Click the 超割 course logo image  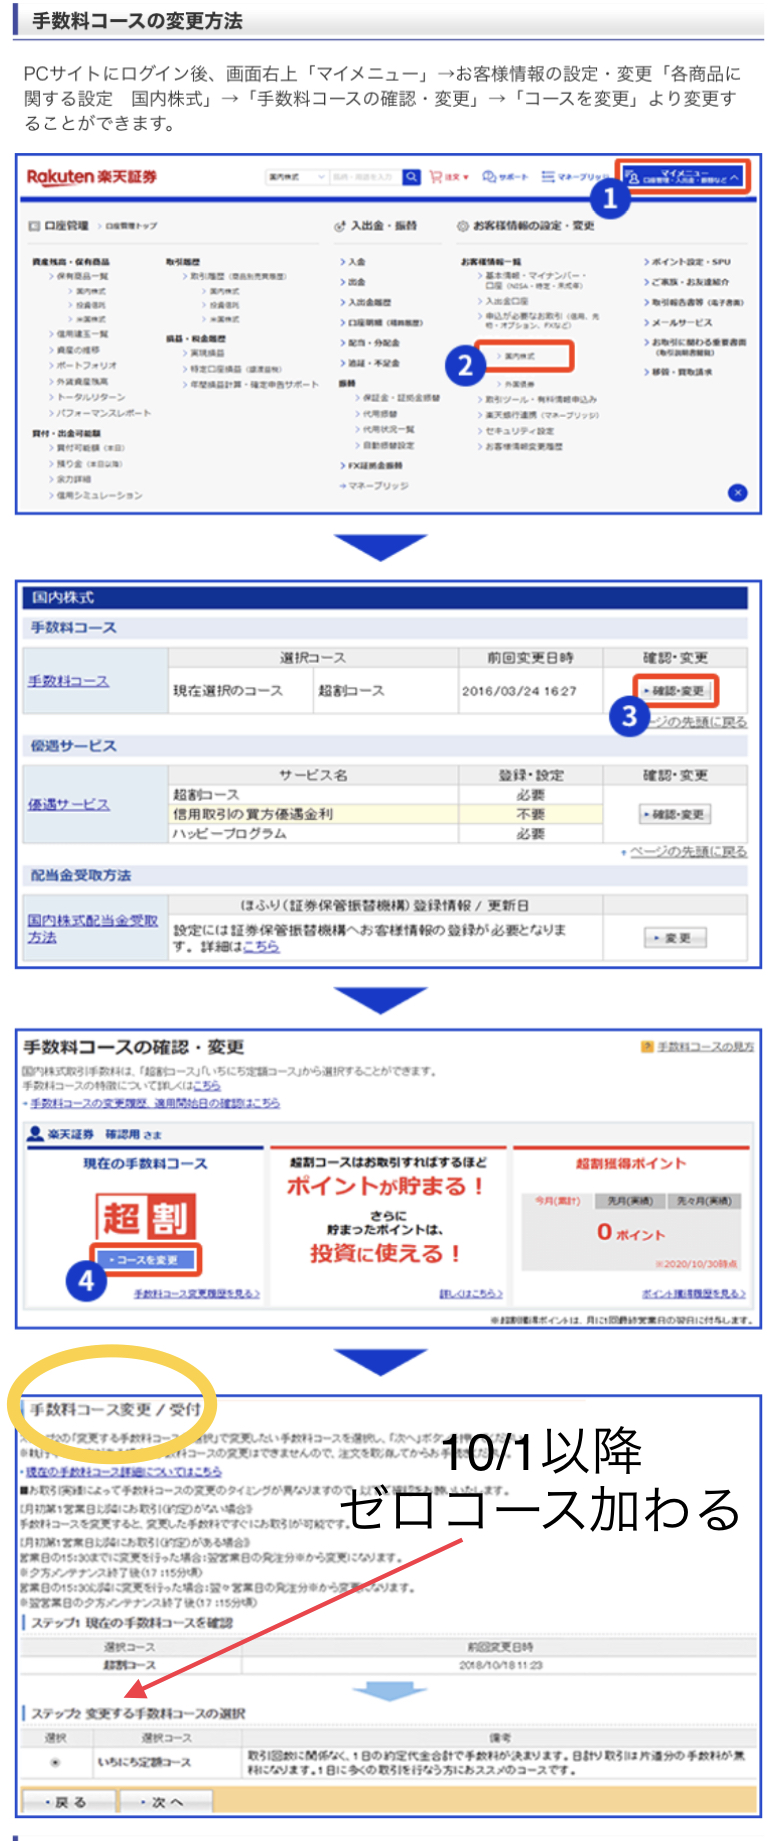[x=146, y=1216]
